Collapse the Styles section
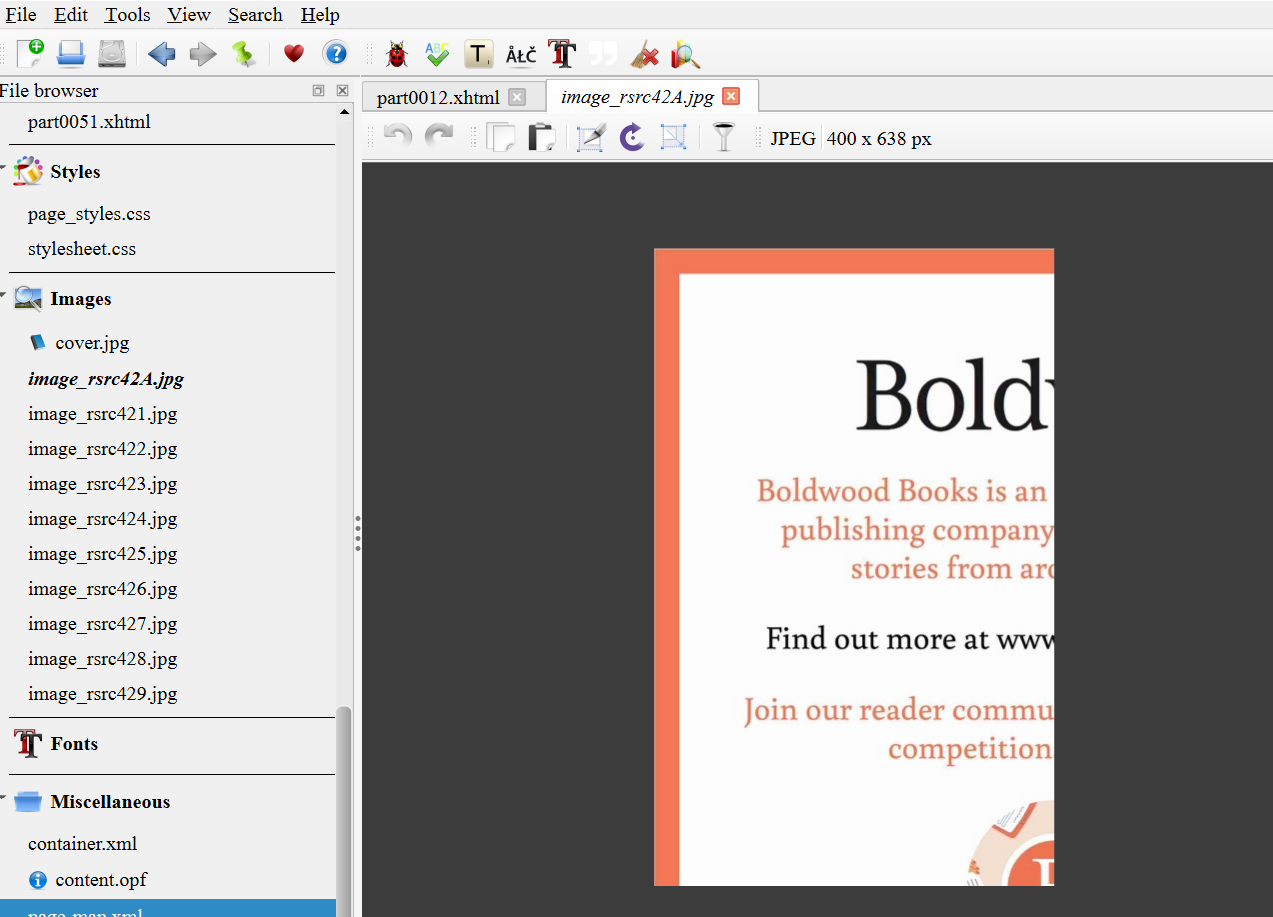Image resolution: width=1273 pixels, height=917 pixels. coord(4,166)
